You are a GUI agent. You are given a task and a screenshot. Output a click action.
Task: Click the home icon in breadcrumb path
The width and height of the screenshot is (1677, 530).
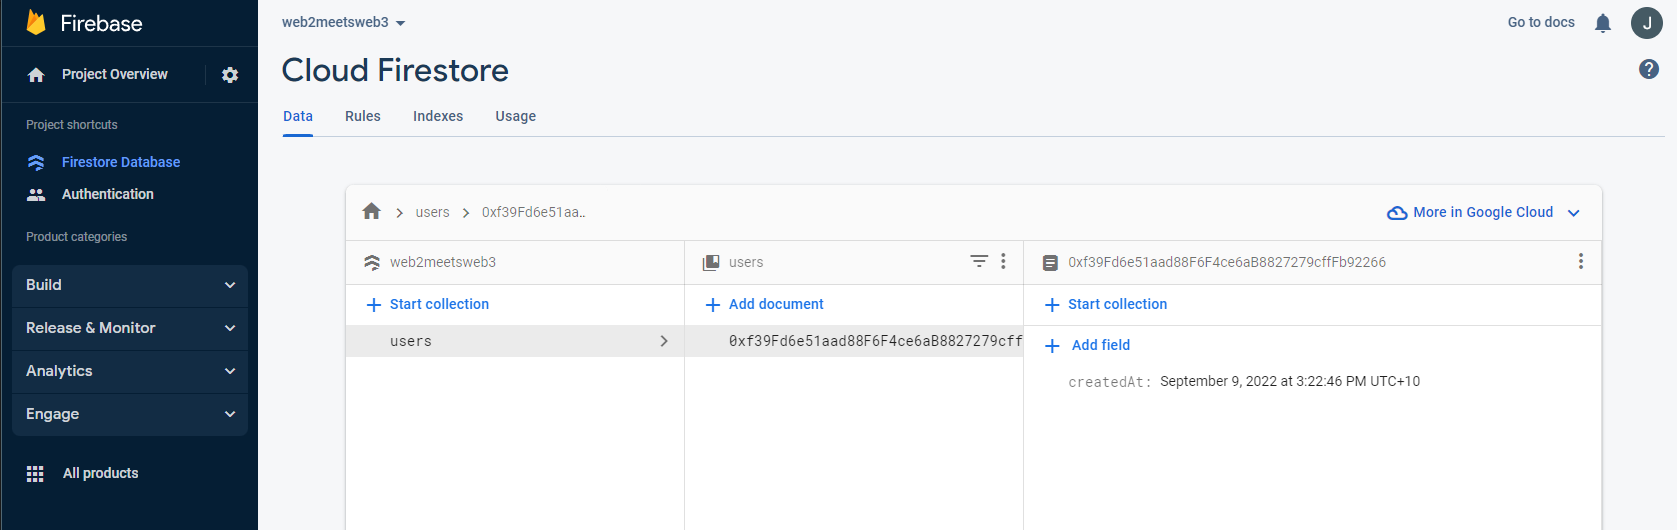[x=372, y=211]
